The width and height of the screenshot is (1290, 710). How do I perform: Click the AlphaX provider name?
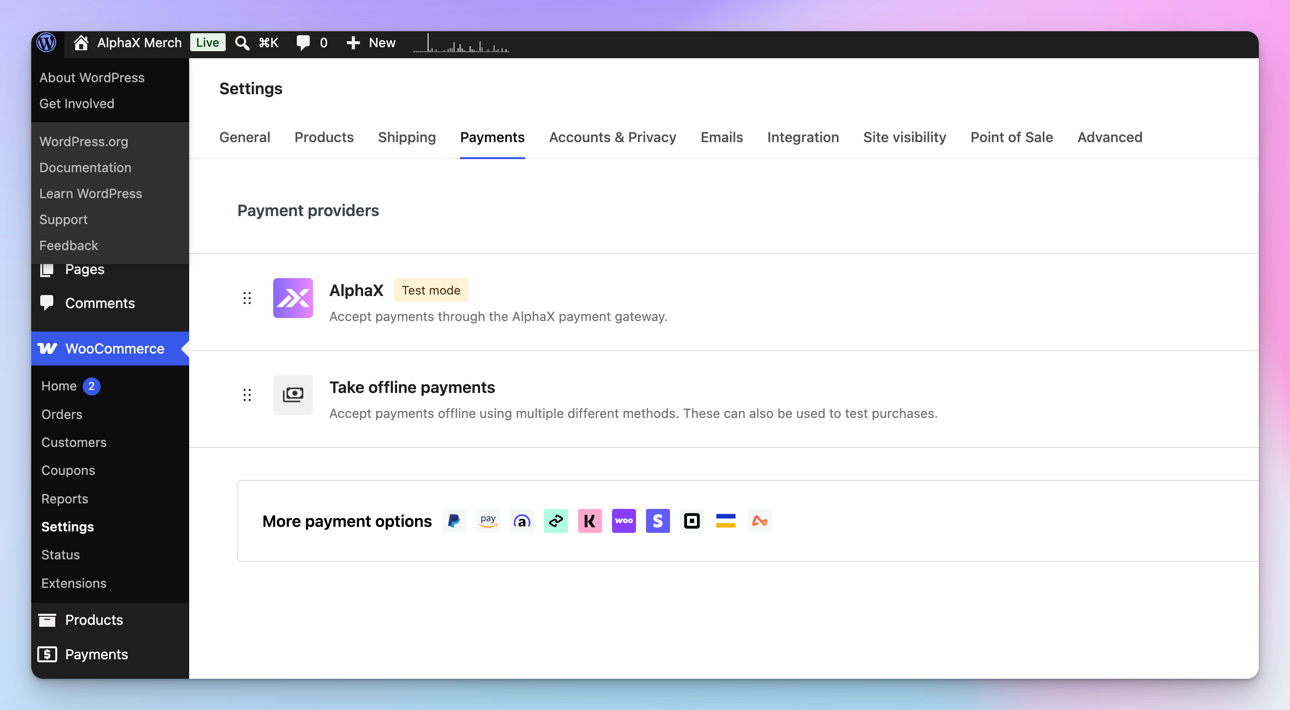point(356,290)
